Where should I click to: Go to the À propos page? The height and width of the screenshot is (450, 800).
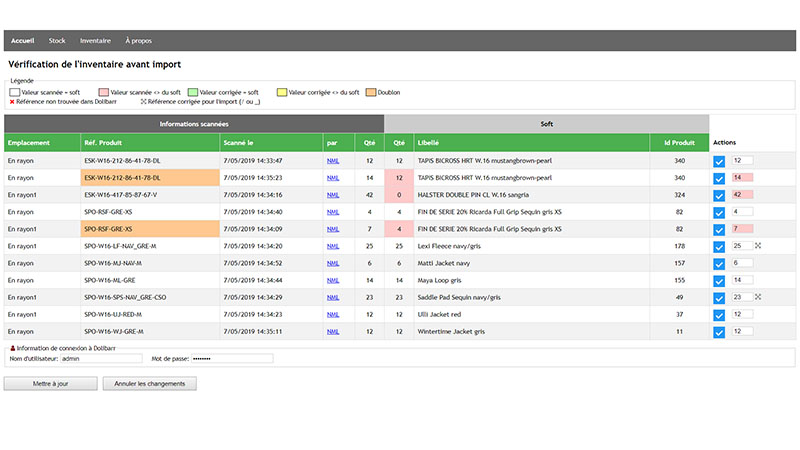(139, 41)
